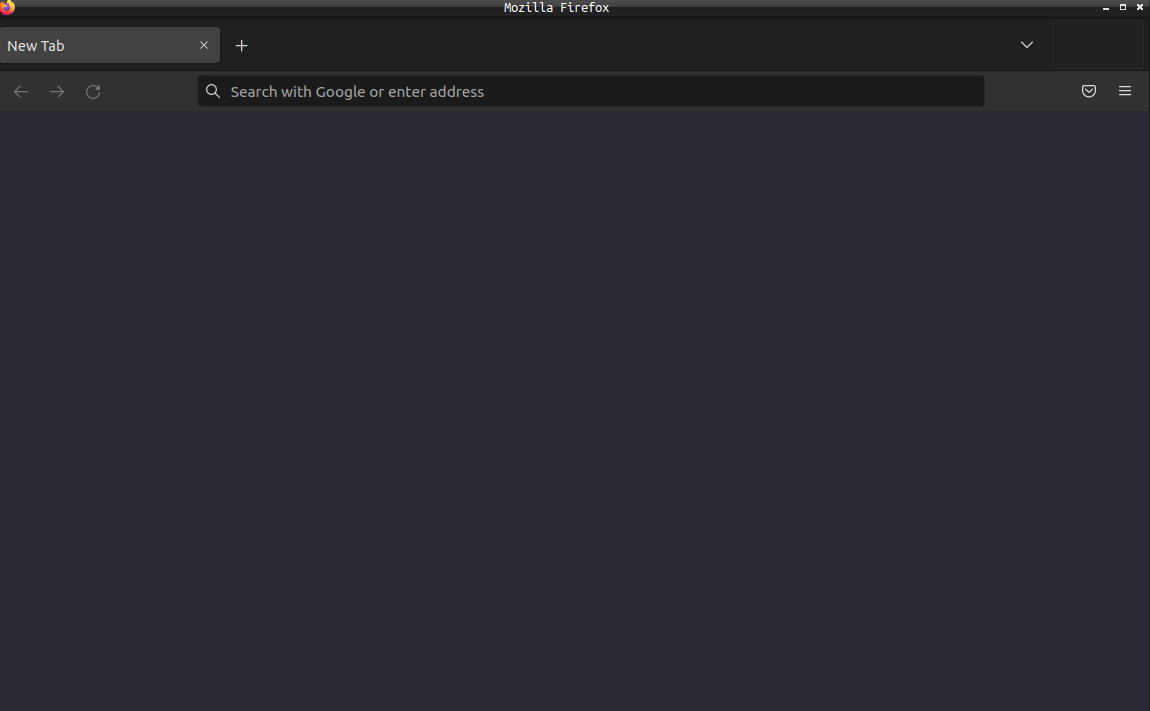Open a new tab with plus button
The image size is (1150, 711).
click(241, 45)
